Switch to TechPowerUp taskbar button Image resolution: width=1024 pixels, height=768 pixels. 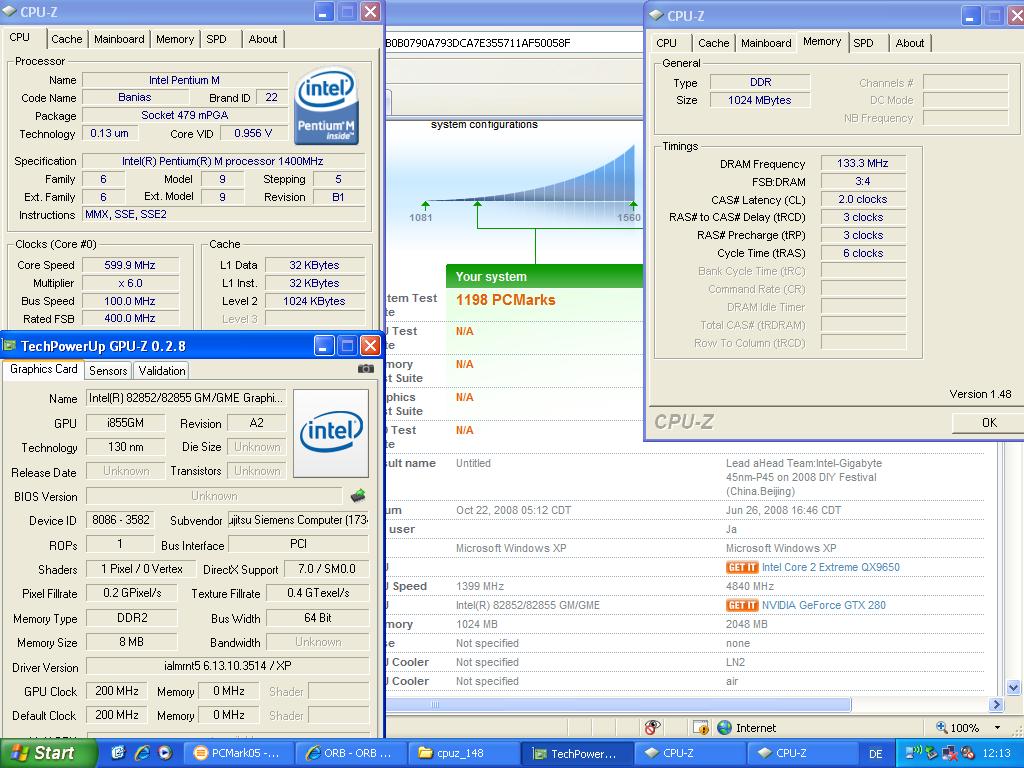(576, 754)
